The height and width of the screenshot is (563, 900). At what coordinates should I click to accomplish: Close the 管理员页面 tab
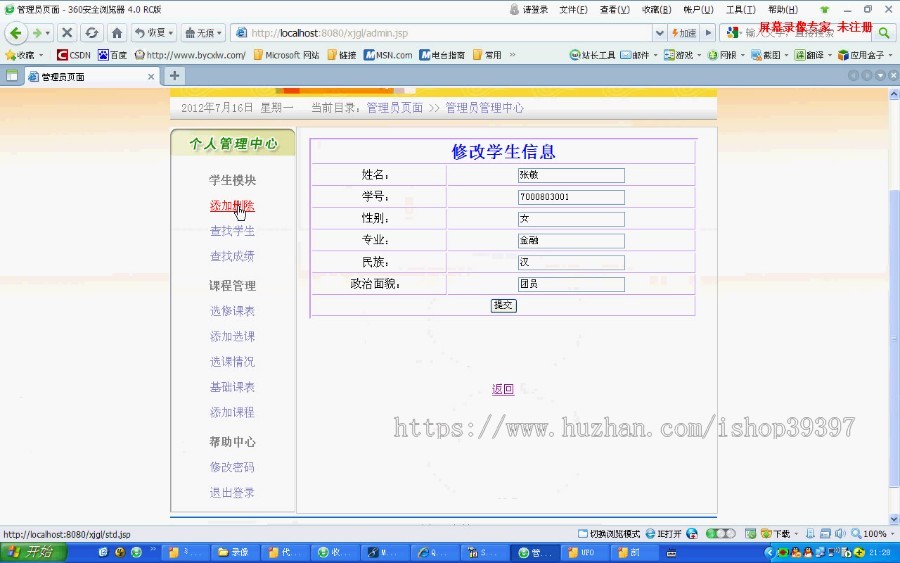click(x=151, y=76)
